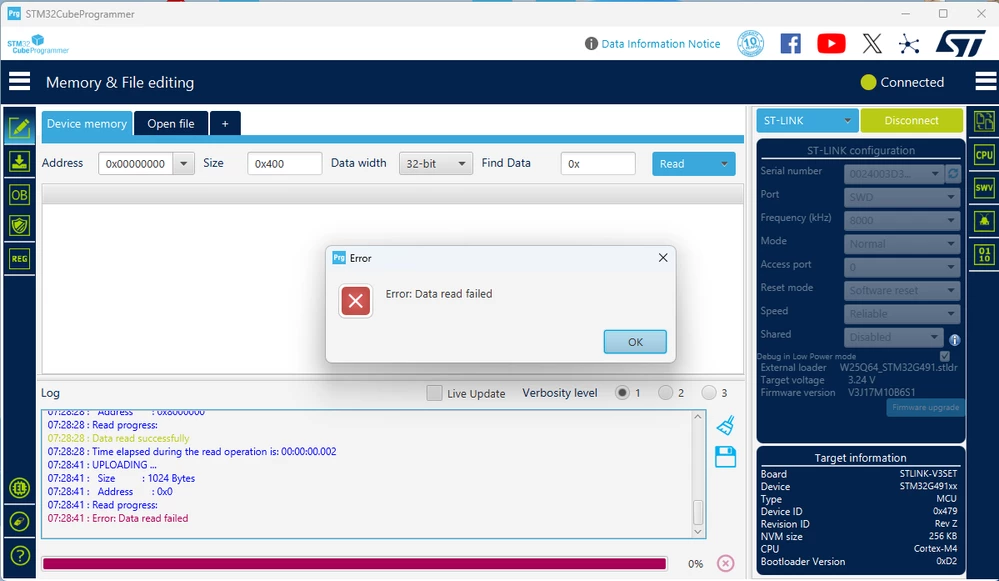Close the Error dialog with X
Viewport: 999px width, 581px height.
[663, 257]
